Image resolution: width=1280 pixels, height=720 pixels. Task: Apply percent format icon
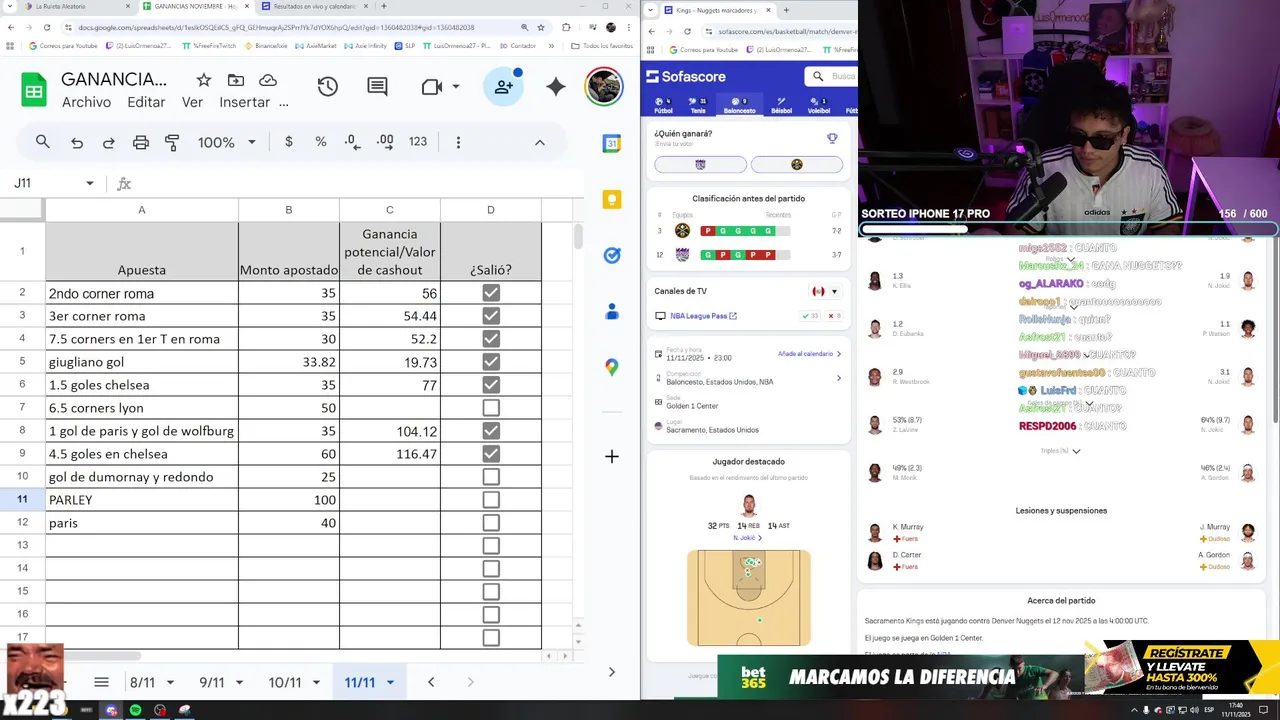[x=321, y=142]
